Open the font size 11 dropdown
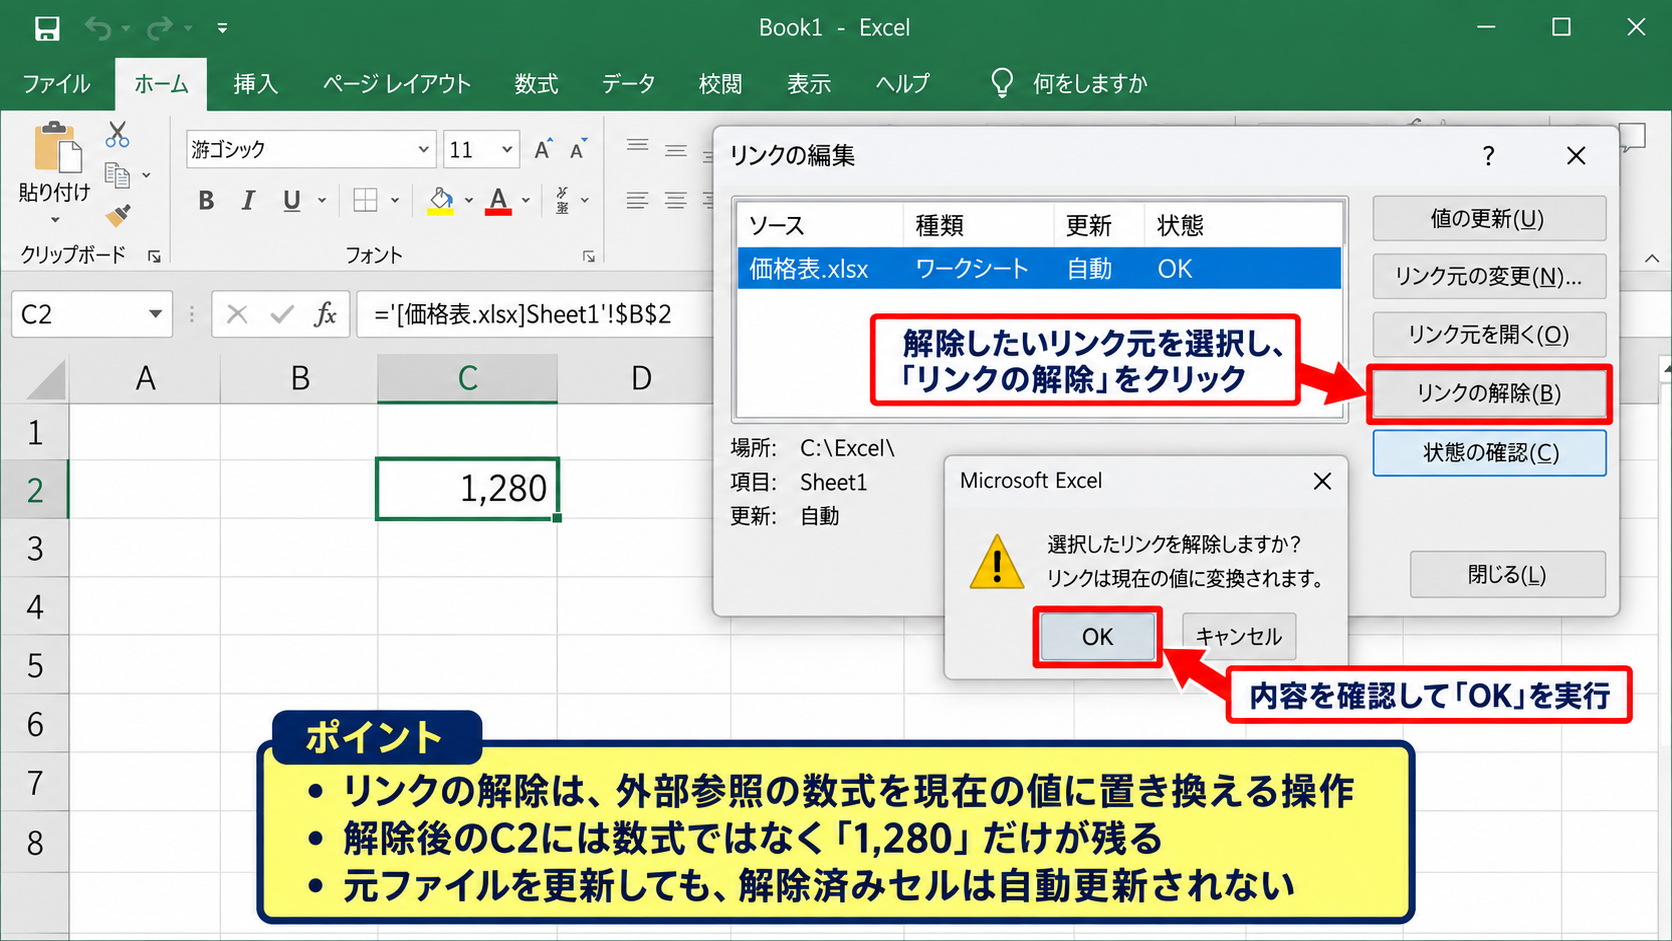 (507, 150)
